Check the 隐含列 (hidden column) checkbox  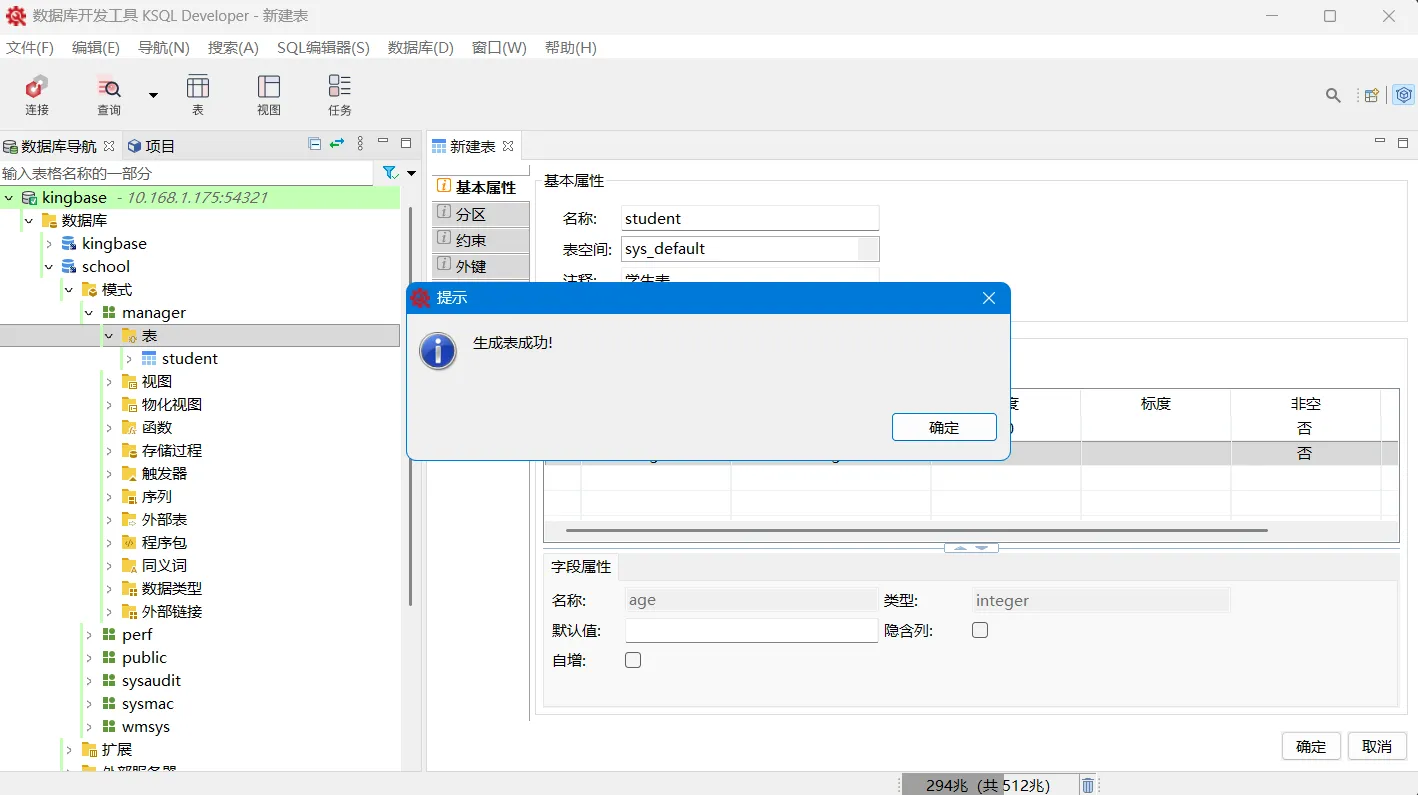[979, 630]
